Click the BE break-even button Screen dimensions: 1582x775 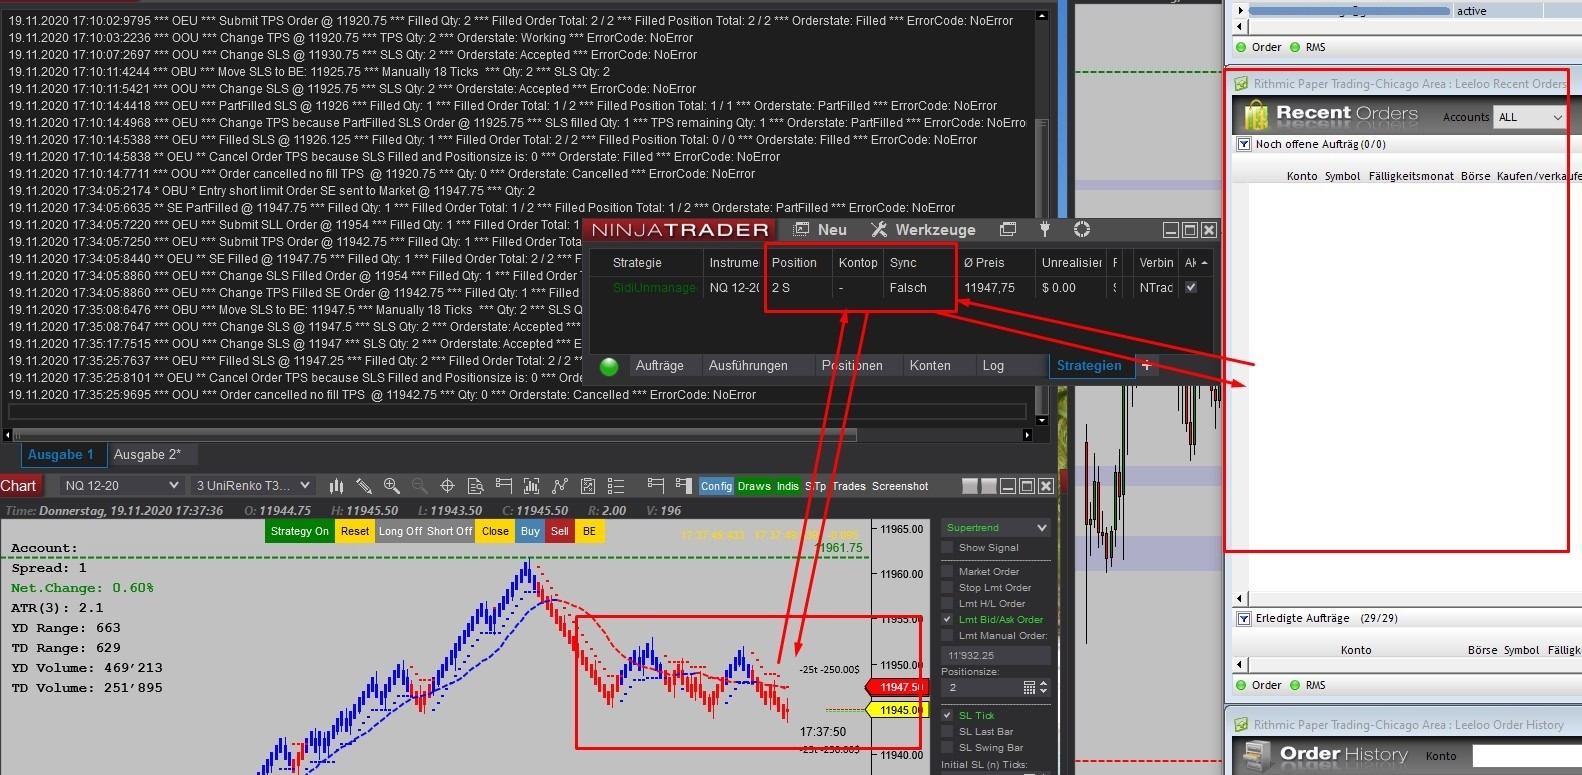click(x=589, y=531)
